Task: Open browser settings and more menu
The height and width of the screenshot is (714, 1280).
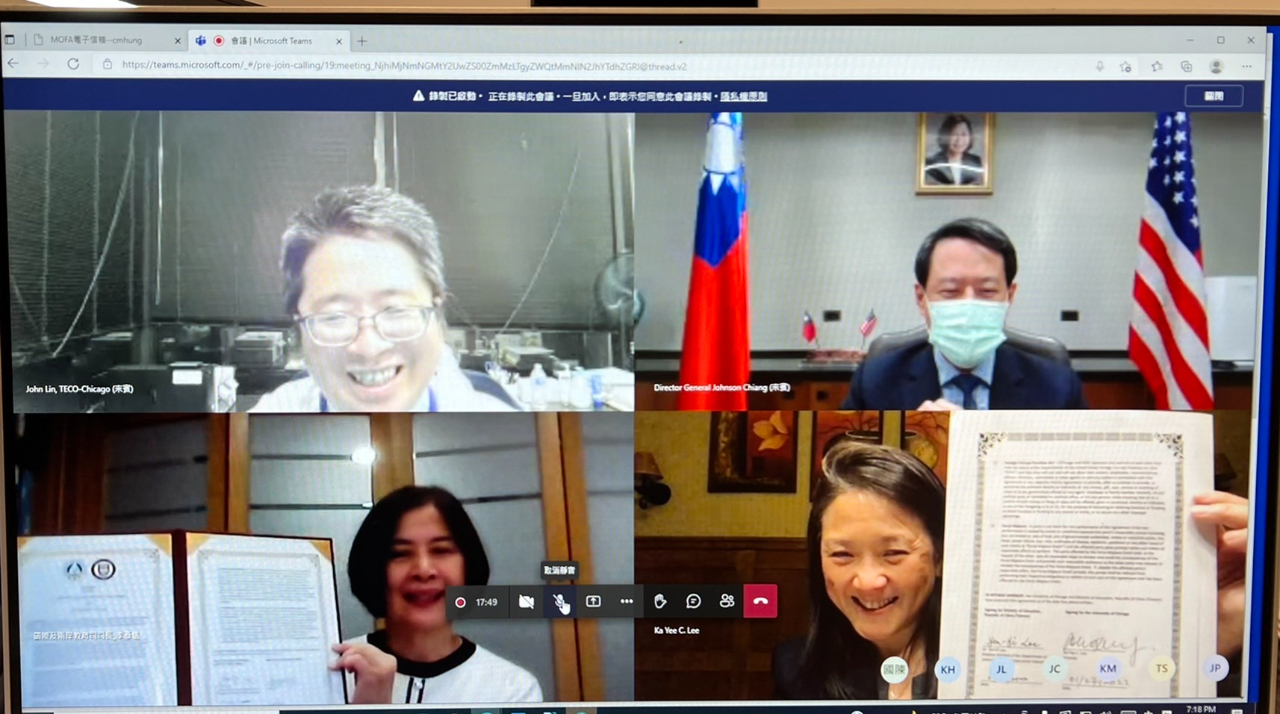Action: (x=1246, y=66)
